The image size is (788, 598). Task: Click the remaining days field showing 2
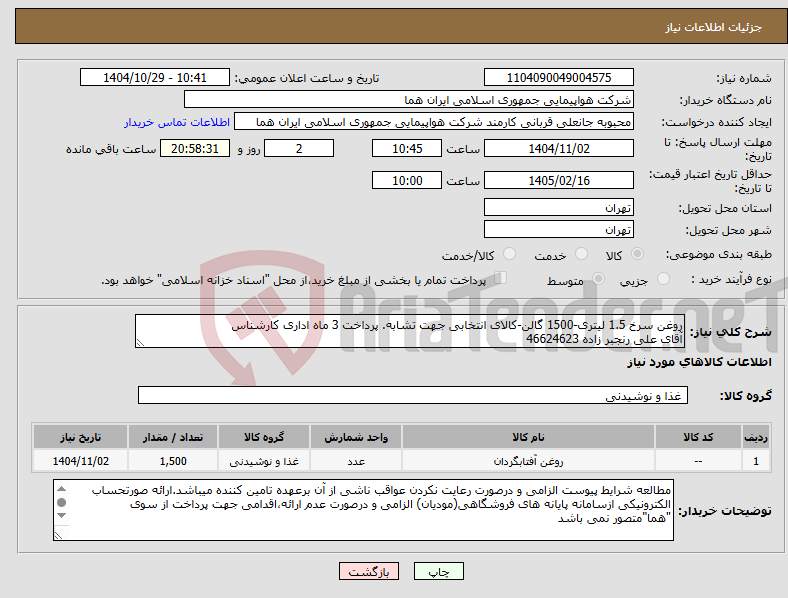click(x=299, y=148)
